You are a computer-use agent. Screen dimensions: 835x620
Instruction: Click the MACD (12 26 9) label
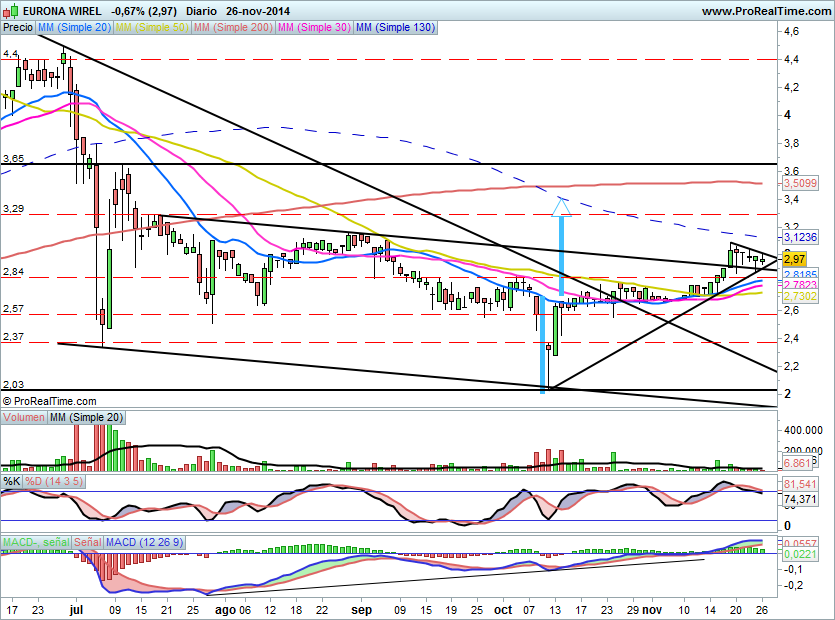144,542
